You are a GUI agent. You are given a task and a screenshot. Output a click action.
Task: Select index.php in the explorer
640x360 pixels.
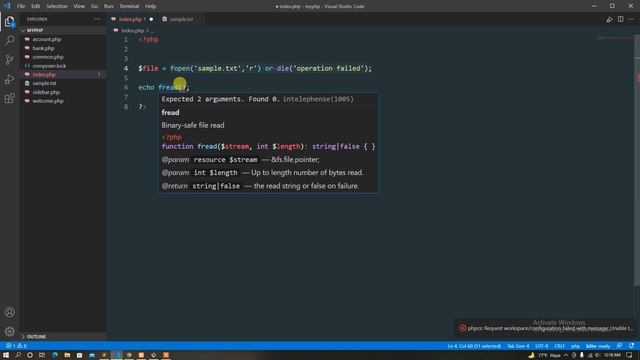coord(44,75)
